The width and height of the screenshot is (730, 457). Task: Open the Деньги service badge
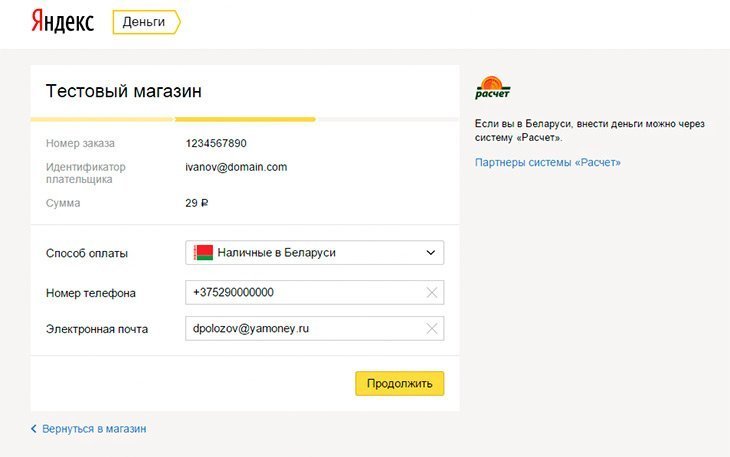146,22
